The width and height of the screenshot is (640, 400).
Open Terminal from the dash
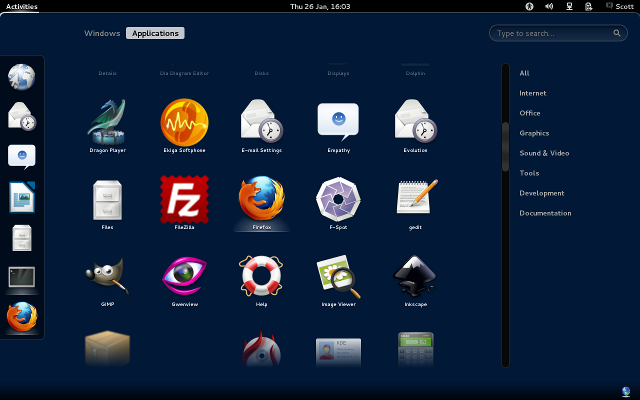pos(22,278)
